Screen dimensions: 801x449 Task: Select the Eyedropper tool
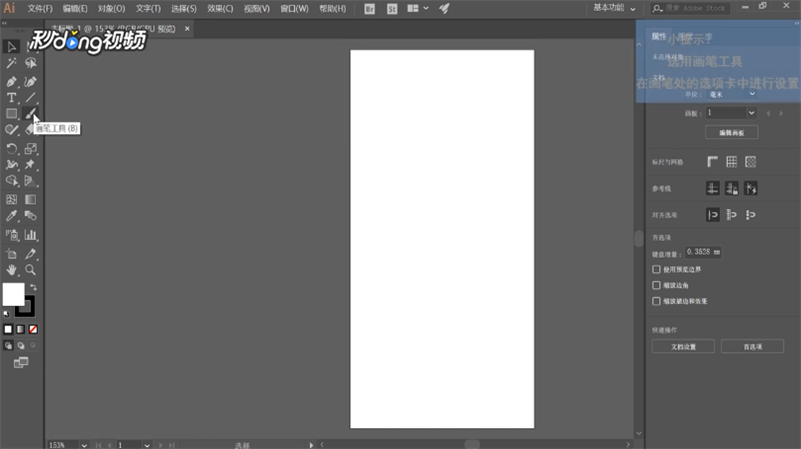(x=11, y=216)
